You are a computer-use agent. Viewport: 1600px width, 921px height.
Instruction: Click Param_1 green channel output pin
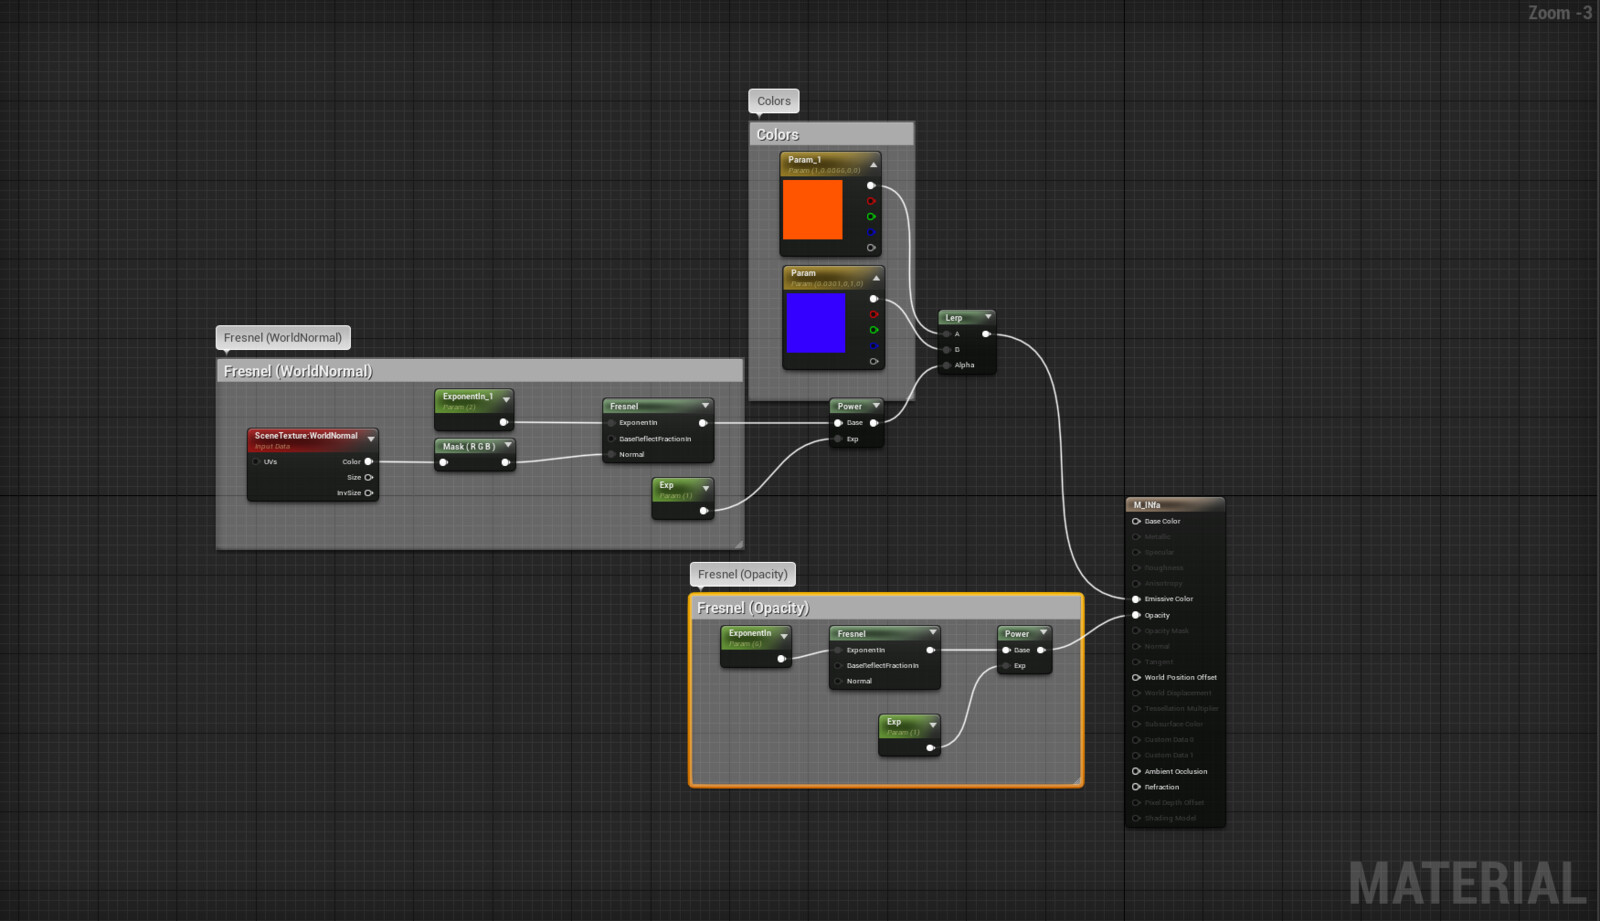click(871, 217)
